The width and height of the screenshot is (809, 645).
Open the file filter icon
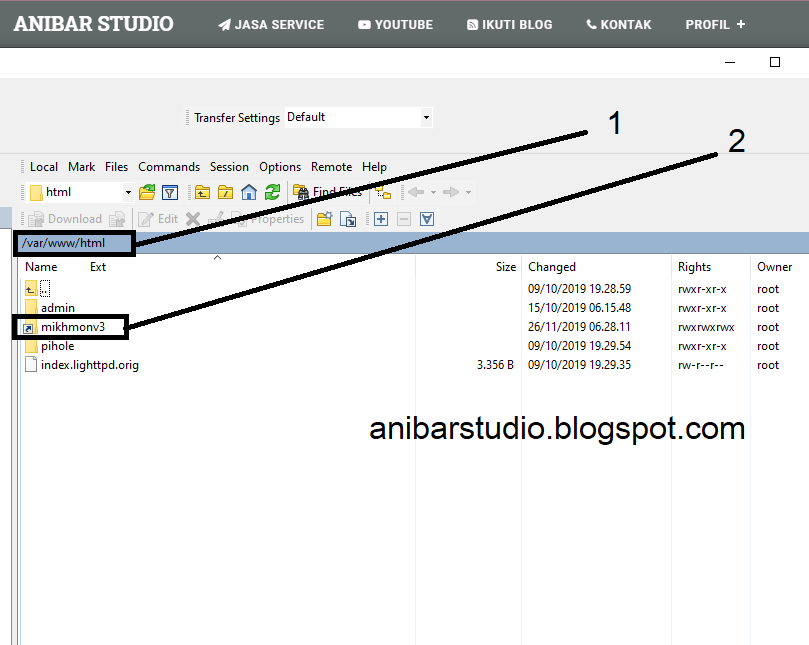click(x=170, y=192)
